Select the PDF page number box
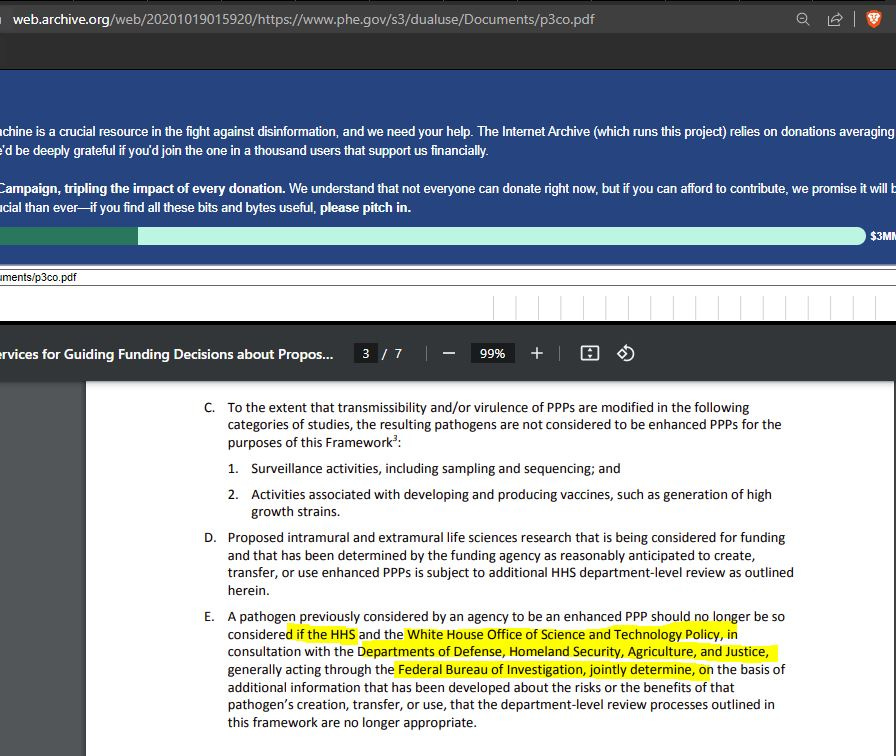The height and width of the screenshot is (756, 896). click(x=366, y=354)
